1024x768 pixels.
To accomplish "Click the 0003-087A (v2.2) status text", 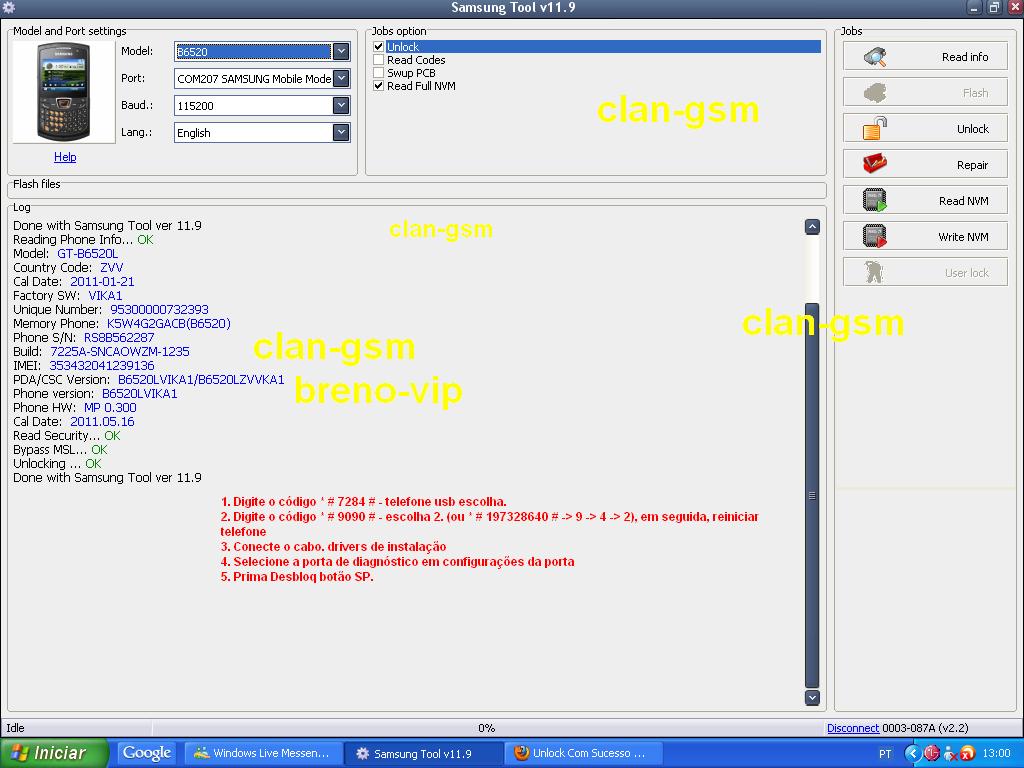I will tap(925, 728).
